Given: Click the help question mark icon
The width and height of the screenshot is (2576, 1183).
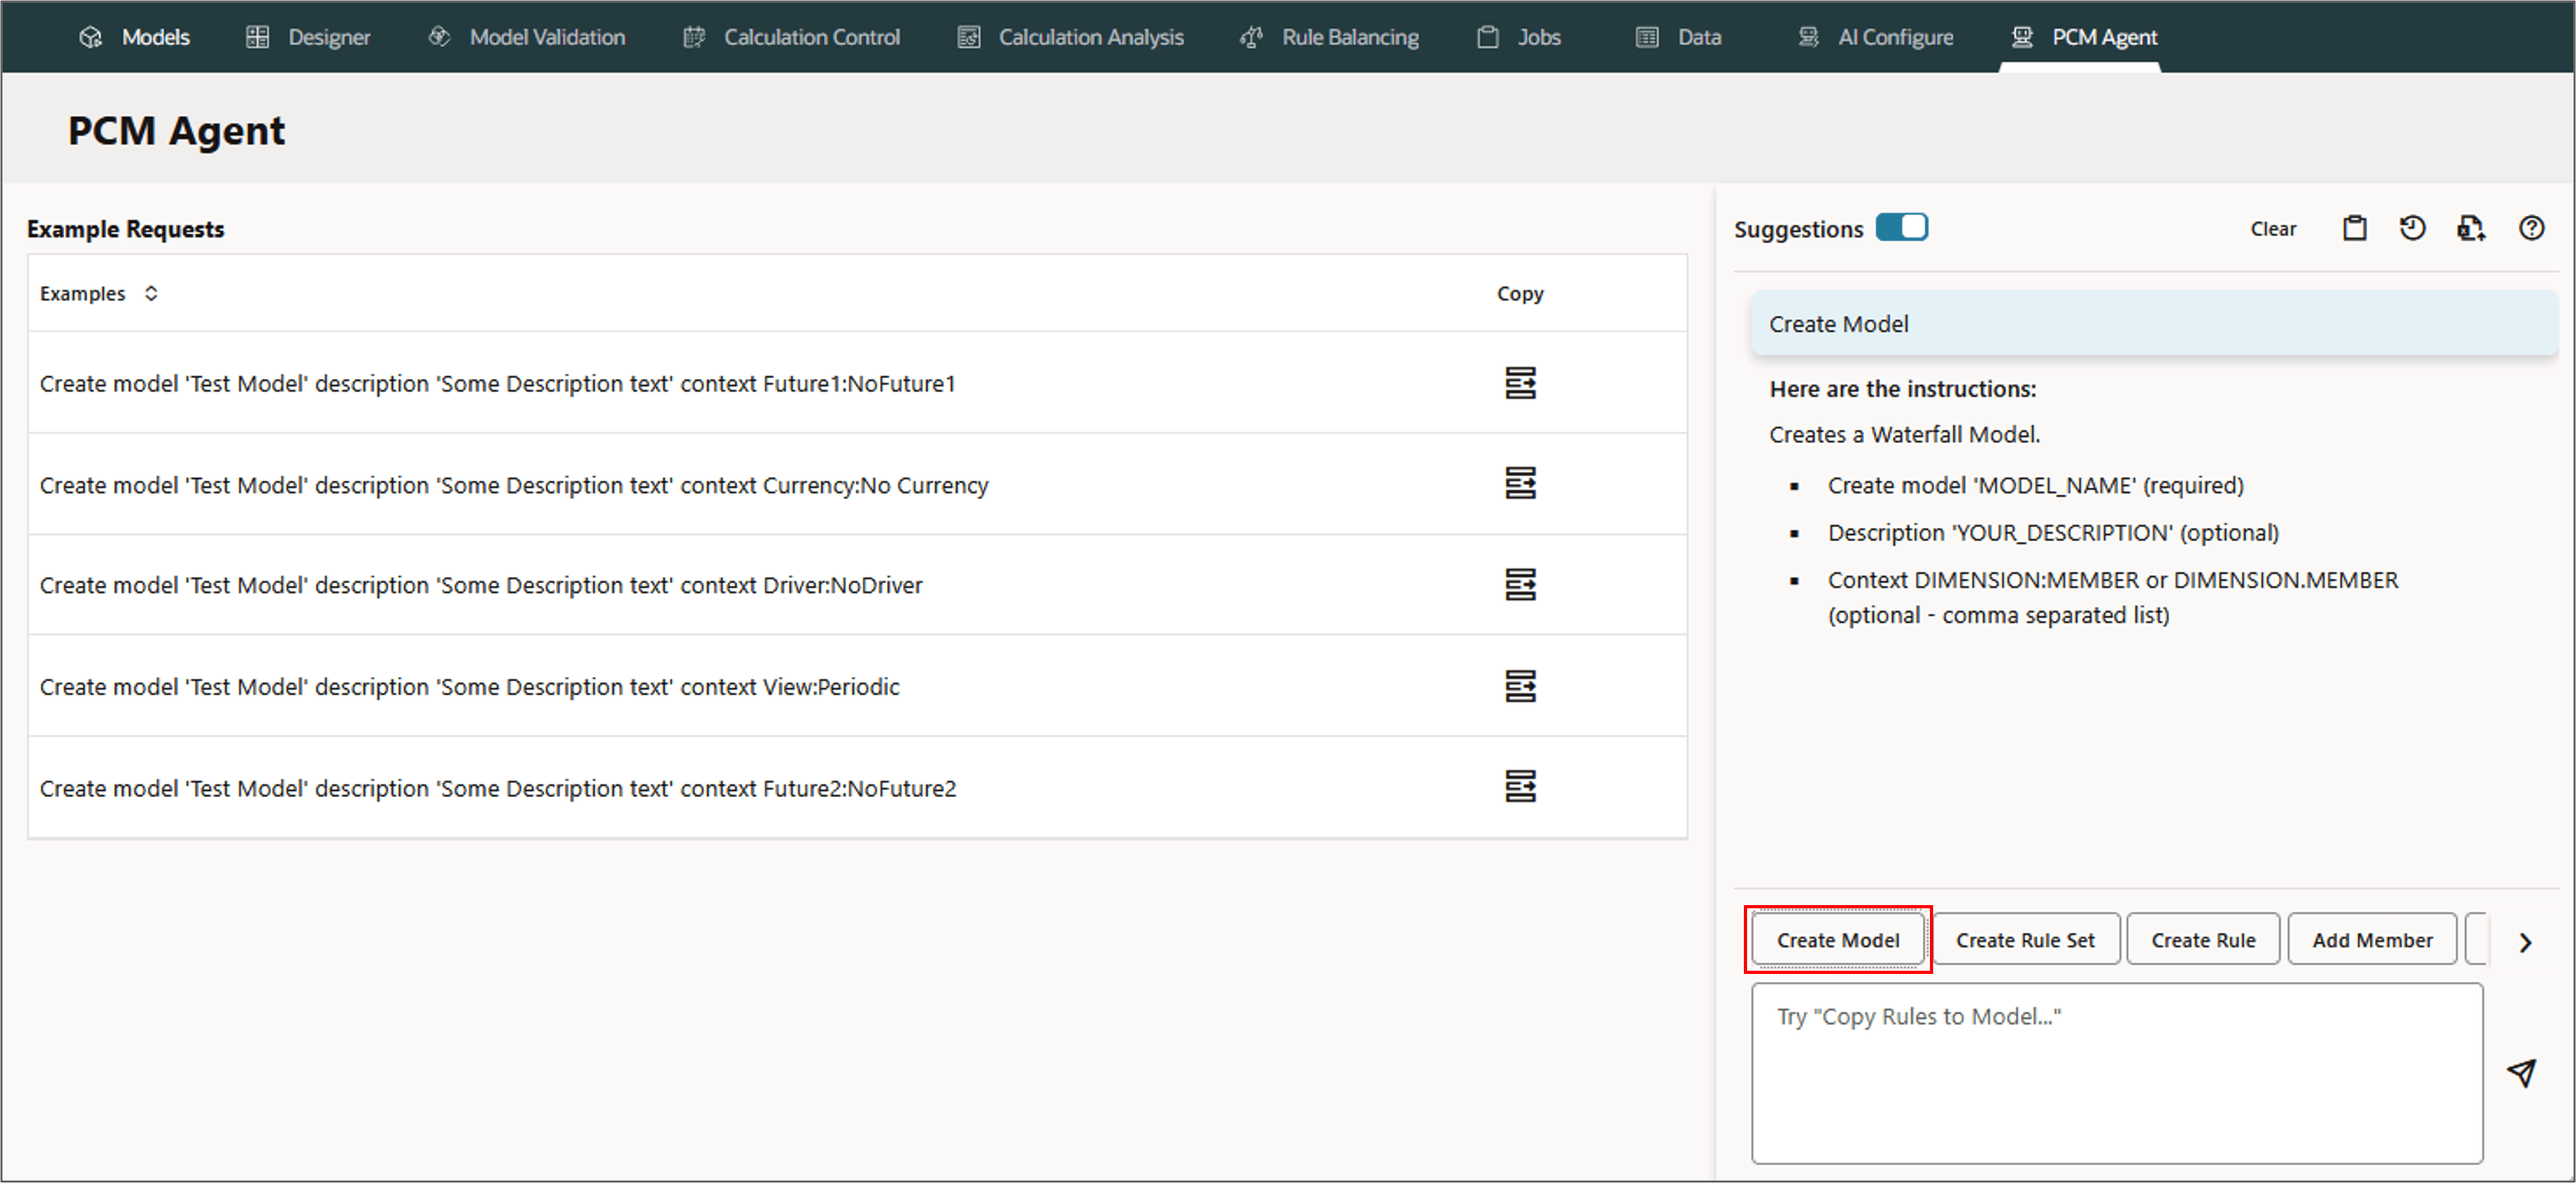Looking at the screenshot, I should click(2531, 229).
